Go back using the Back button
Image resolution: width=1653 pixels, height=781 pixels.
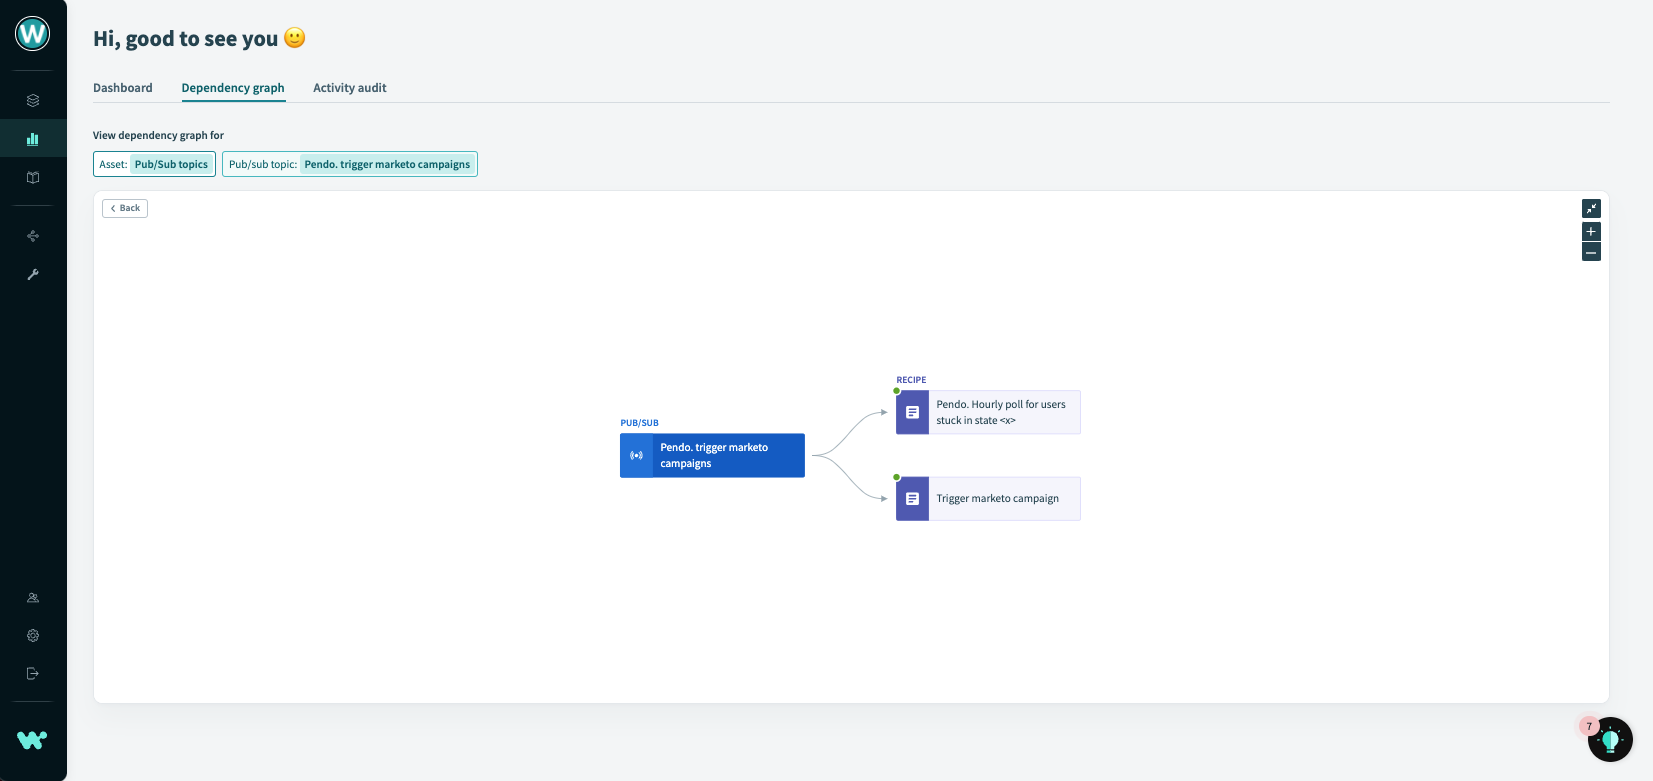pos(125,208)
